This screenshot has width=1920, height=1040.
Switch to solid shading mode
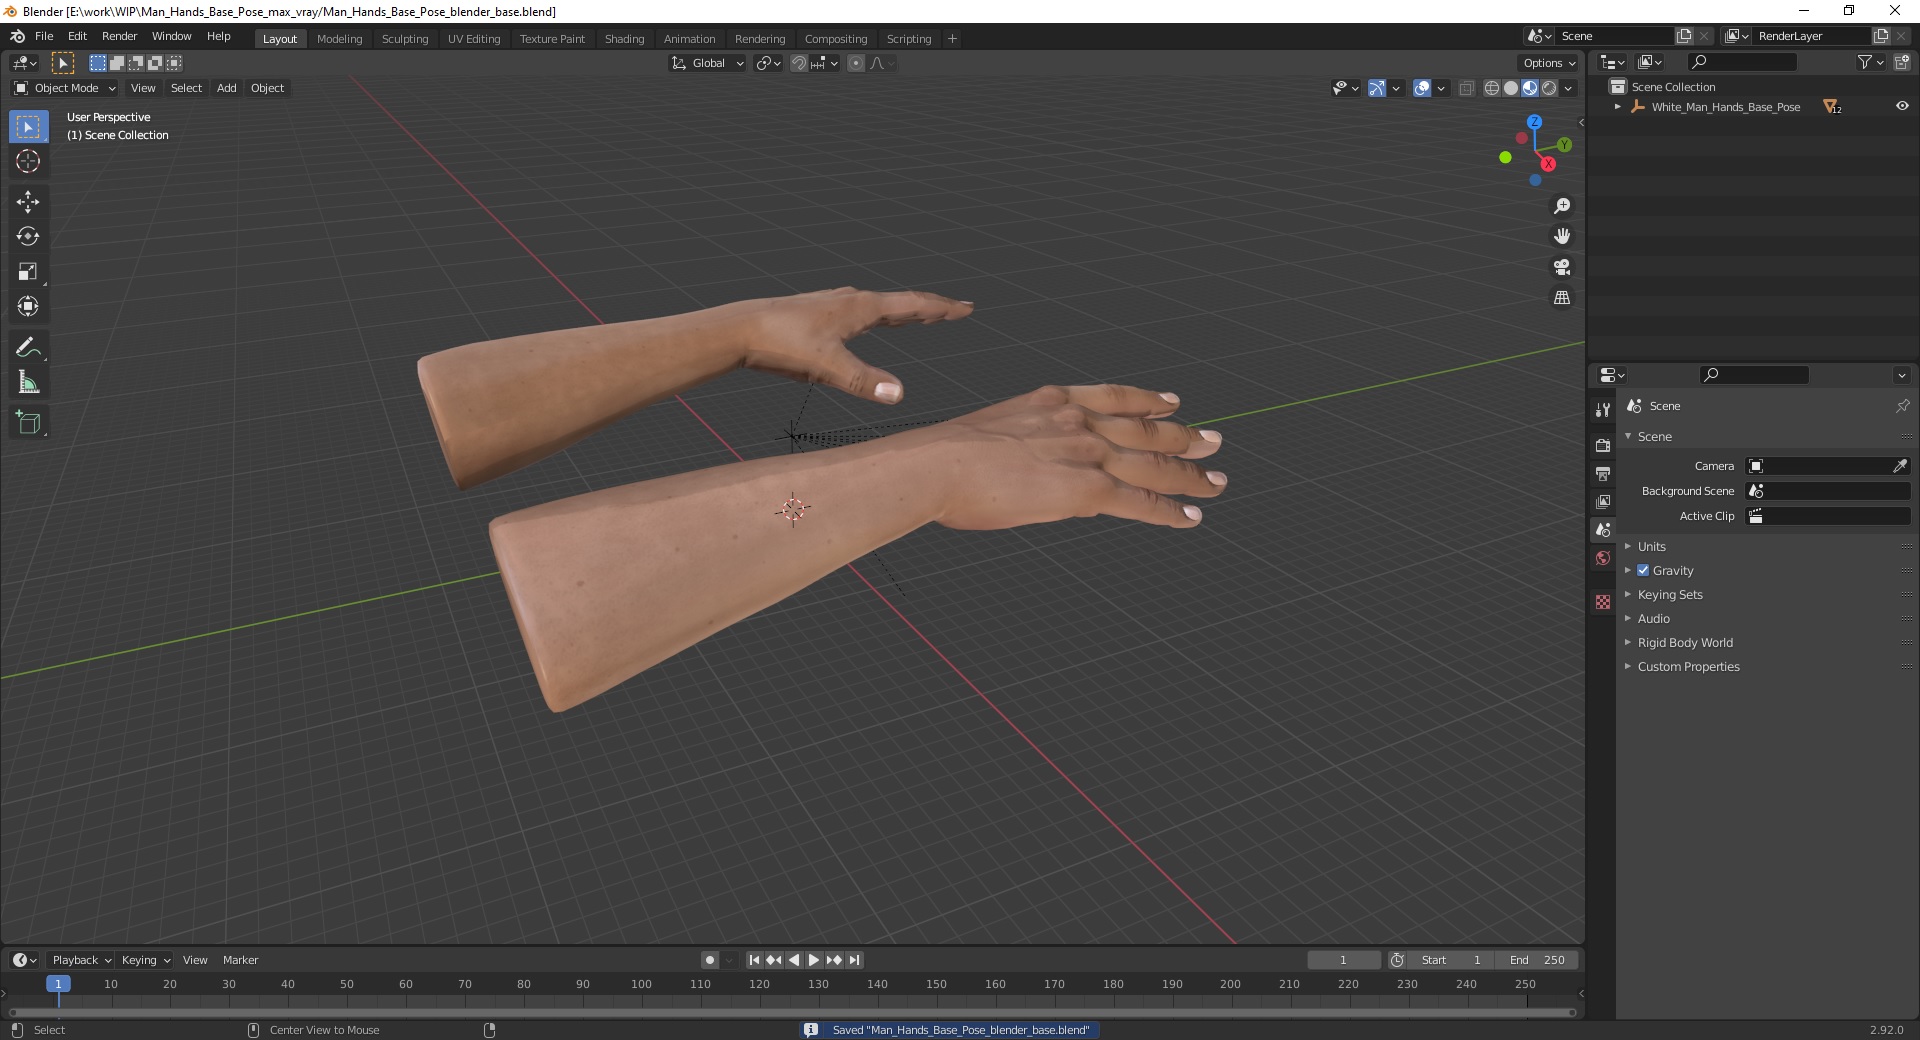tap(1511, 88)
